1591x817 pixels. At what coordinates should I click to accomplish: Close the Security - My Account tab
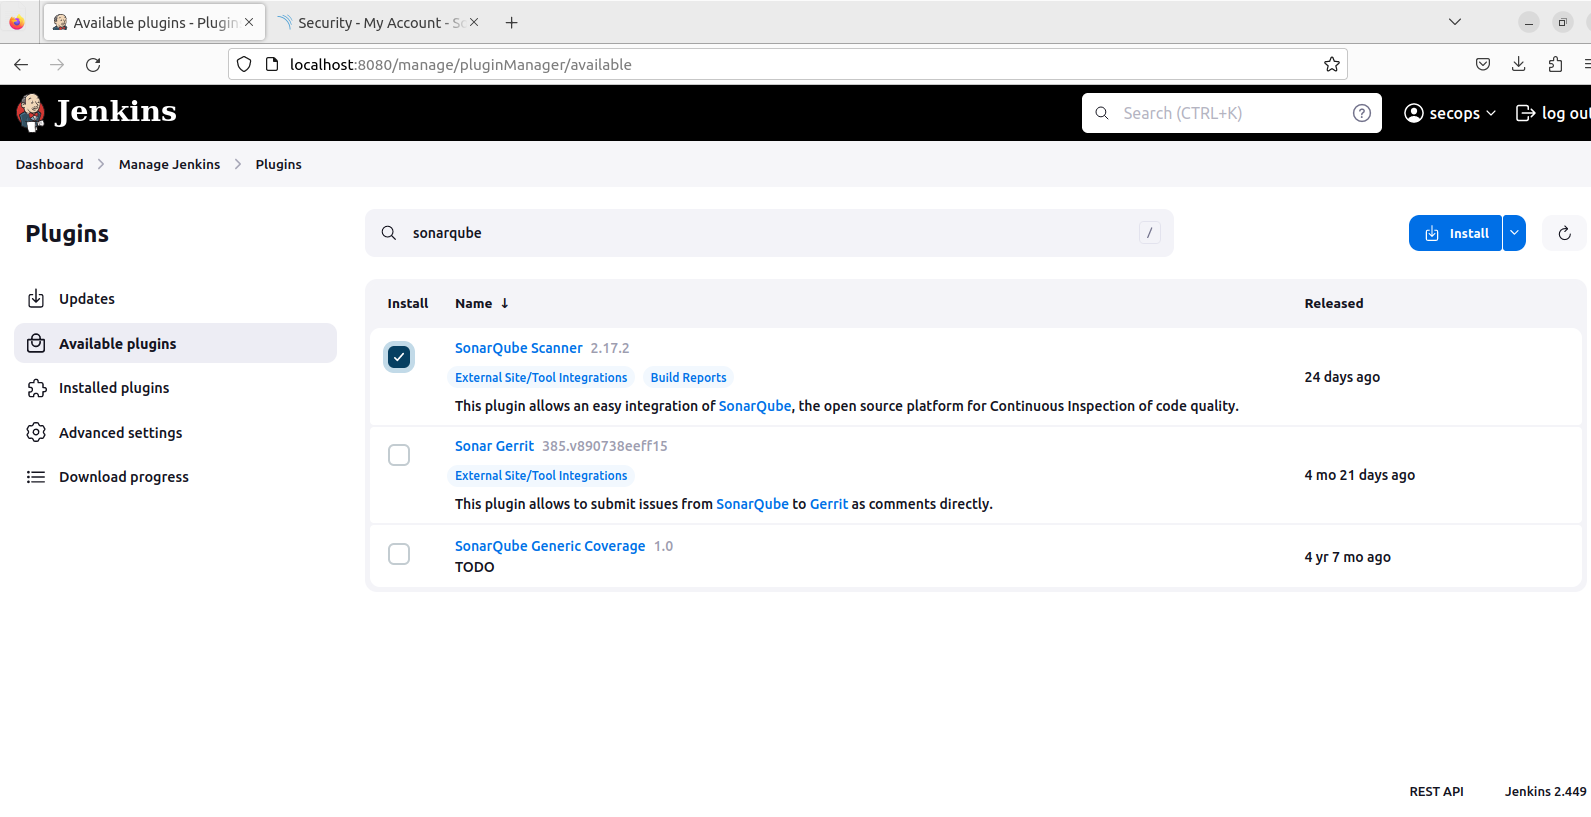click(474, 22)
